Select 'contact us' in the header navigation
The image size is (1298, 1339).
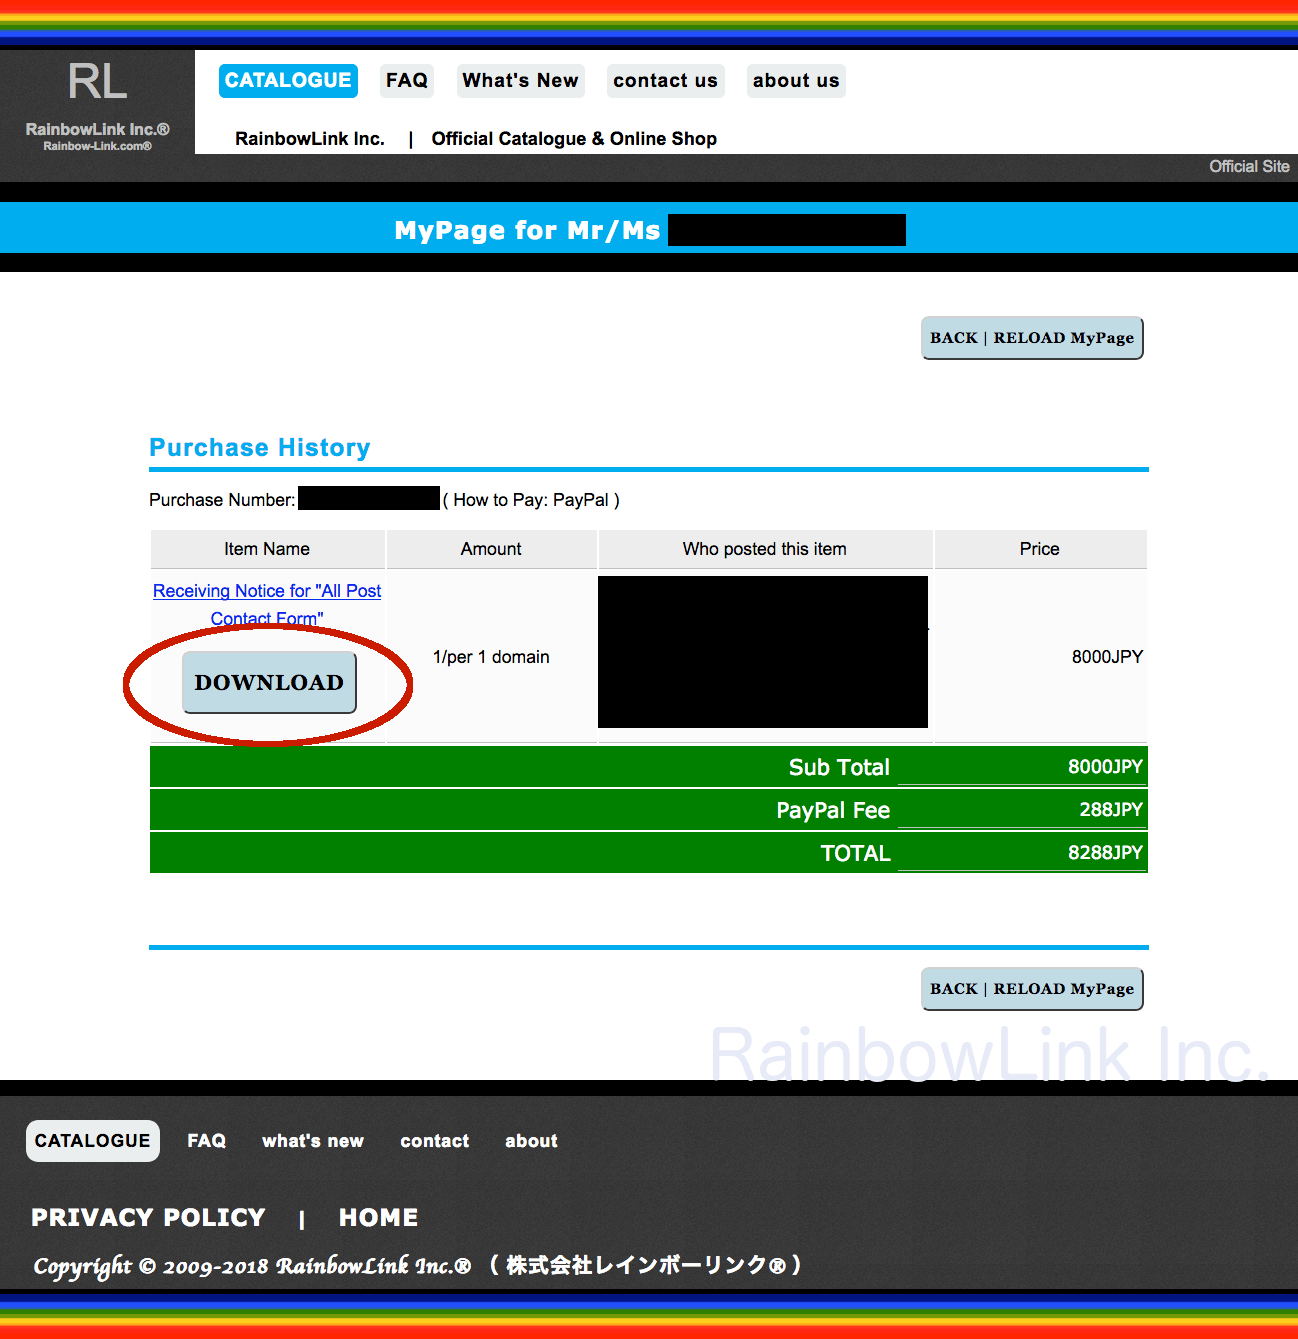point(665,81)
